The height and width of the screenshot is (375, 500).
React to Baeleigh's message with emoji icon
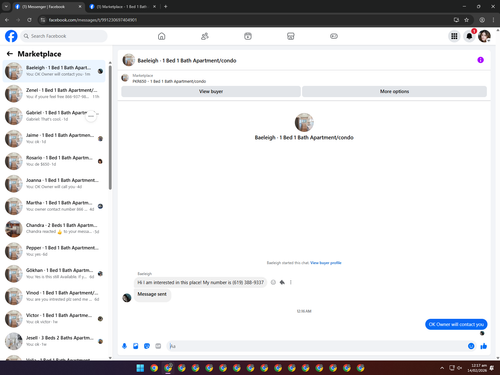tap(273, 282)
